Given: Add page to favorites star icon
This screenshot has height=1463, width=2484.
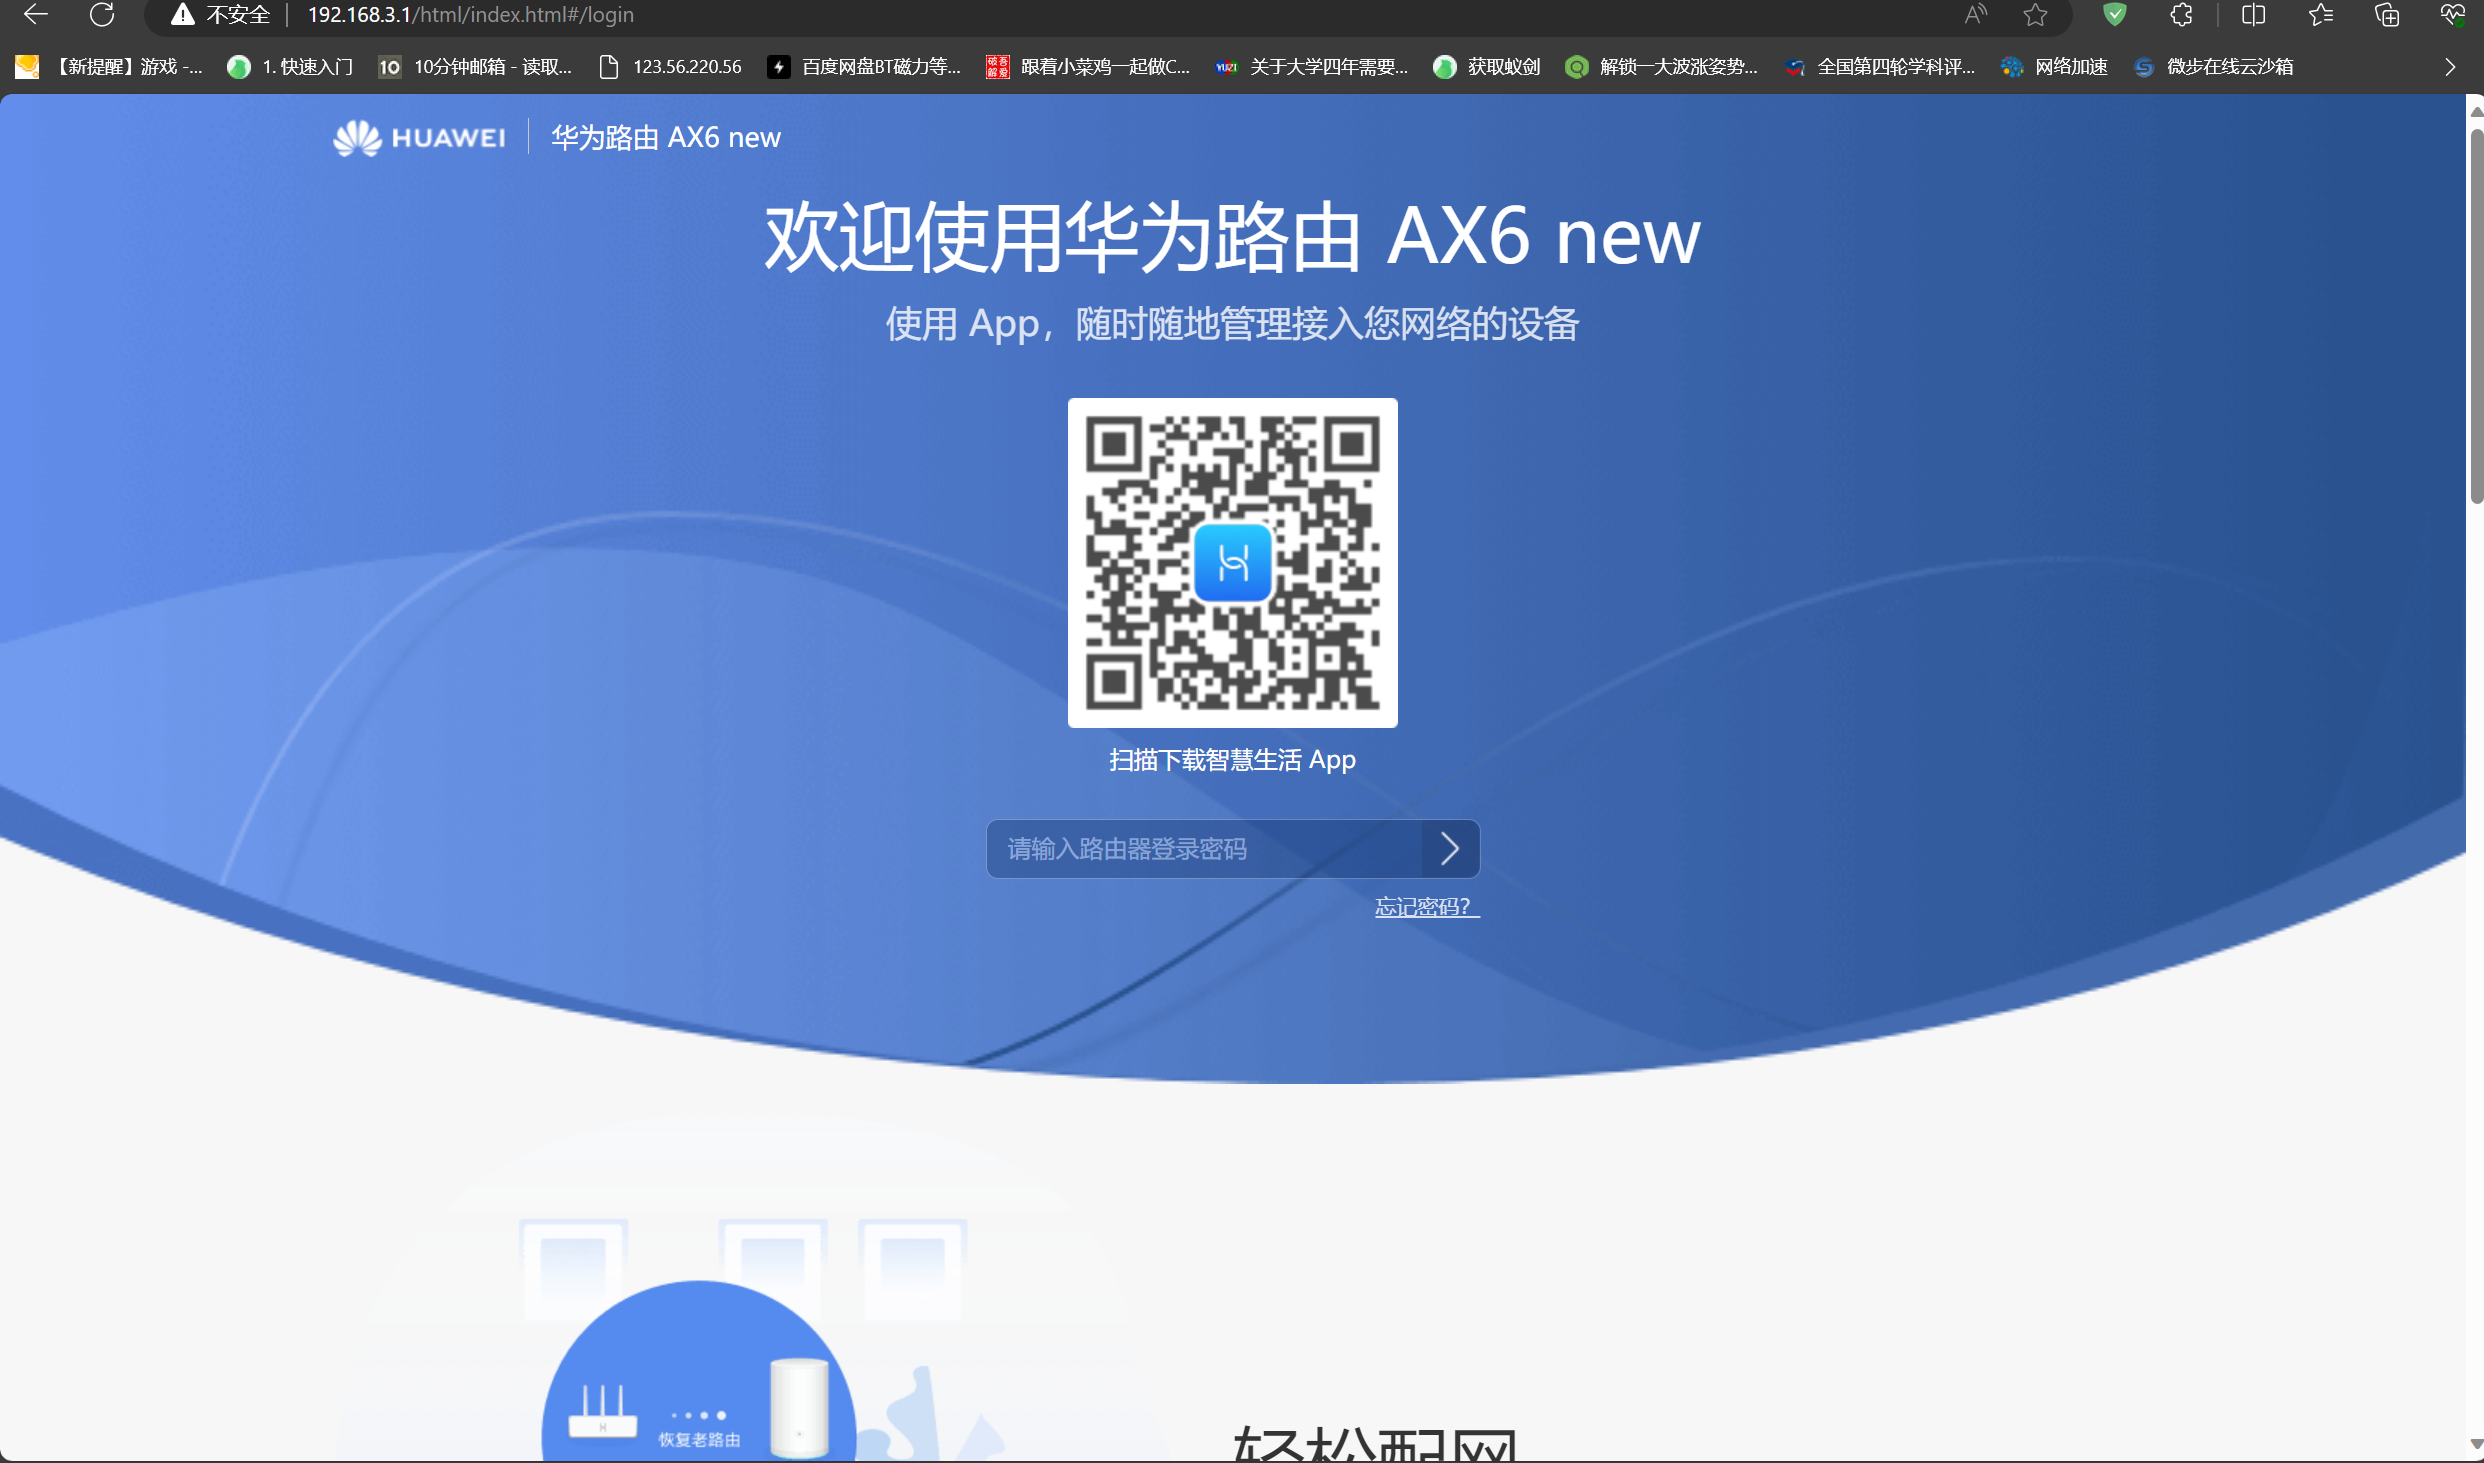Looking at the screenshot, I should tap(2035, 15).
